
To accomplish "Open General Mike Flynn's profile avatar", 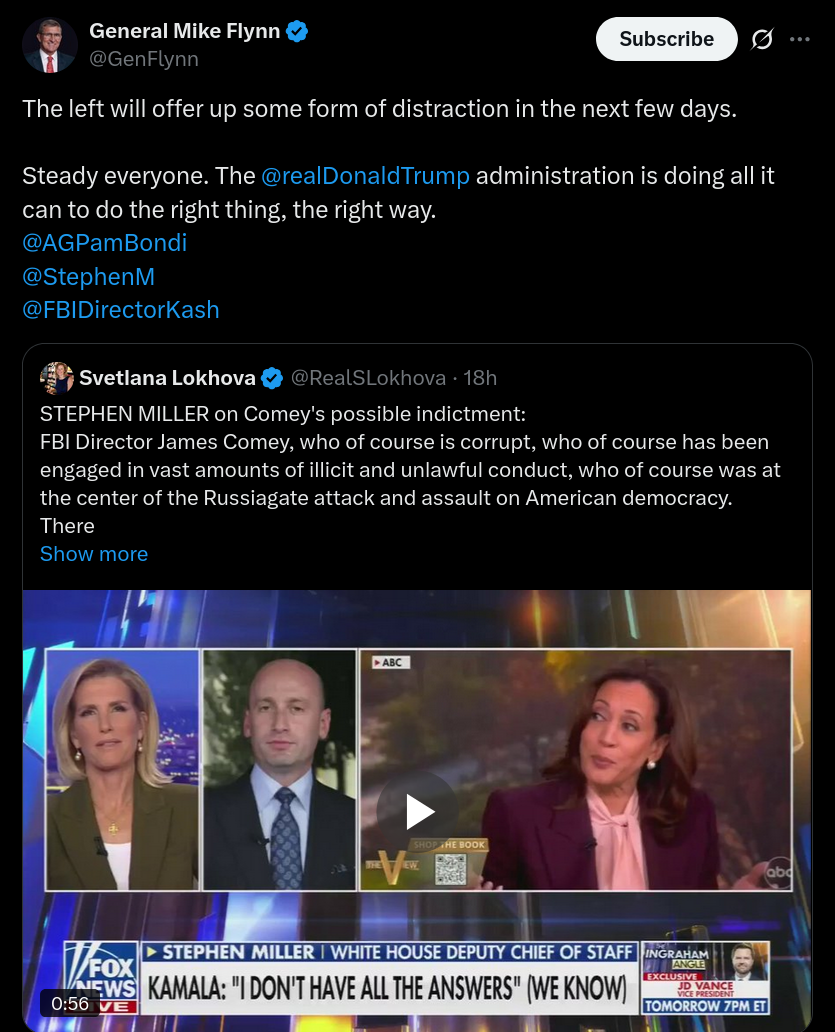I will point(50,45).
